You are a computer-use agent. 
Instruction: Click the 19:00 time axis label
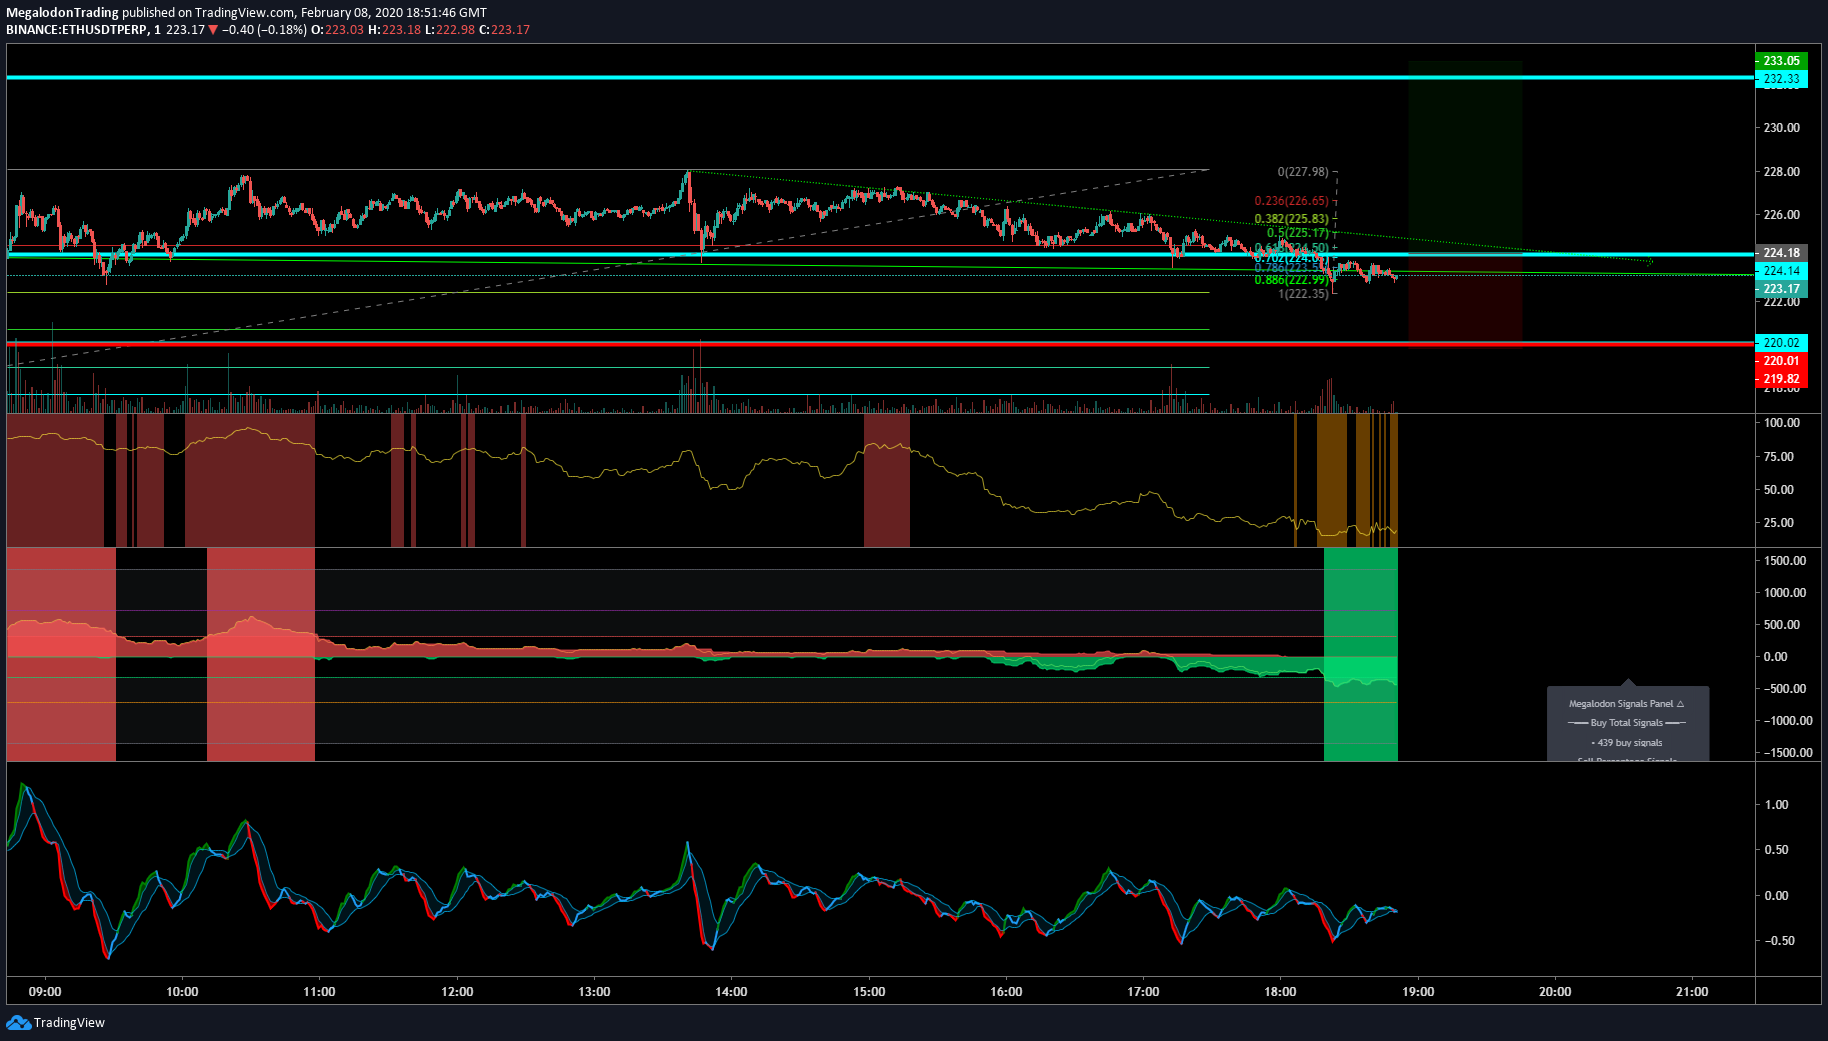pyautogui.click(x=1418, y=992)
